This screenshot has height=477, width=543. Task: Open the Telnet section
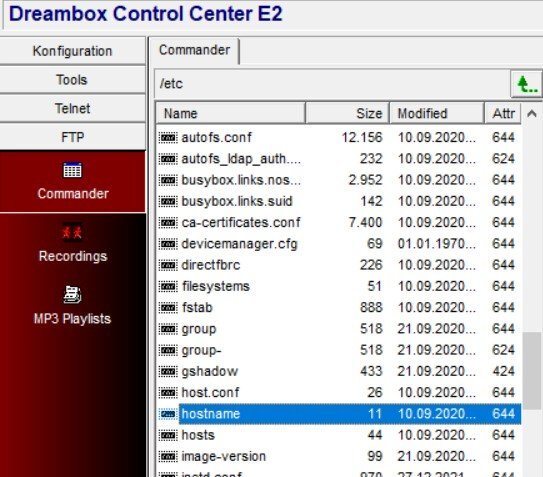(72, 108)
